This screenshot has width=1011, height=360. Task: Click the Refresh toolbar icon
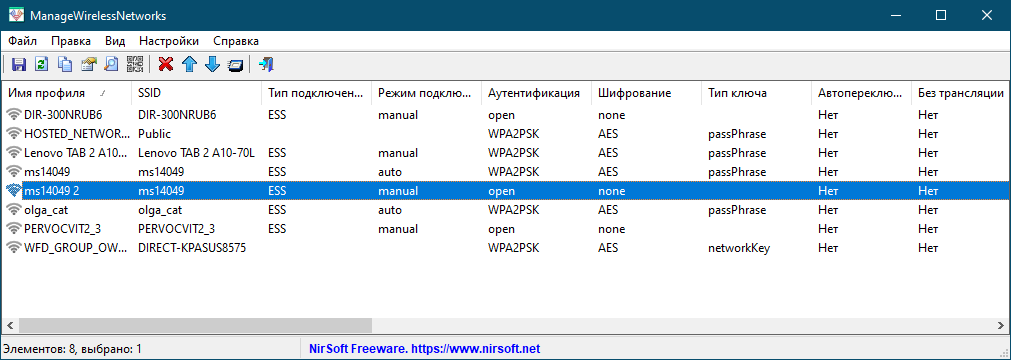coord(42,64)
